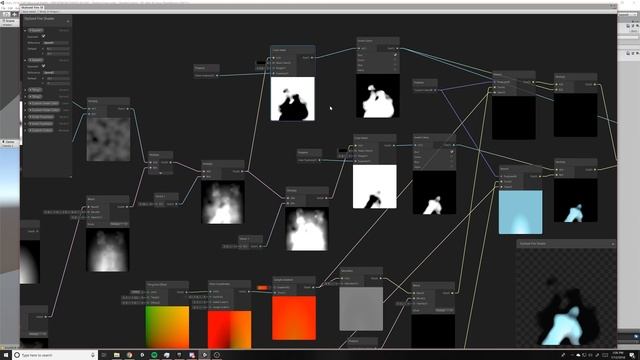
Task: Open the dropdown on the noise node with black preview
Action: pos(443,310)
